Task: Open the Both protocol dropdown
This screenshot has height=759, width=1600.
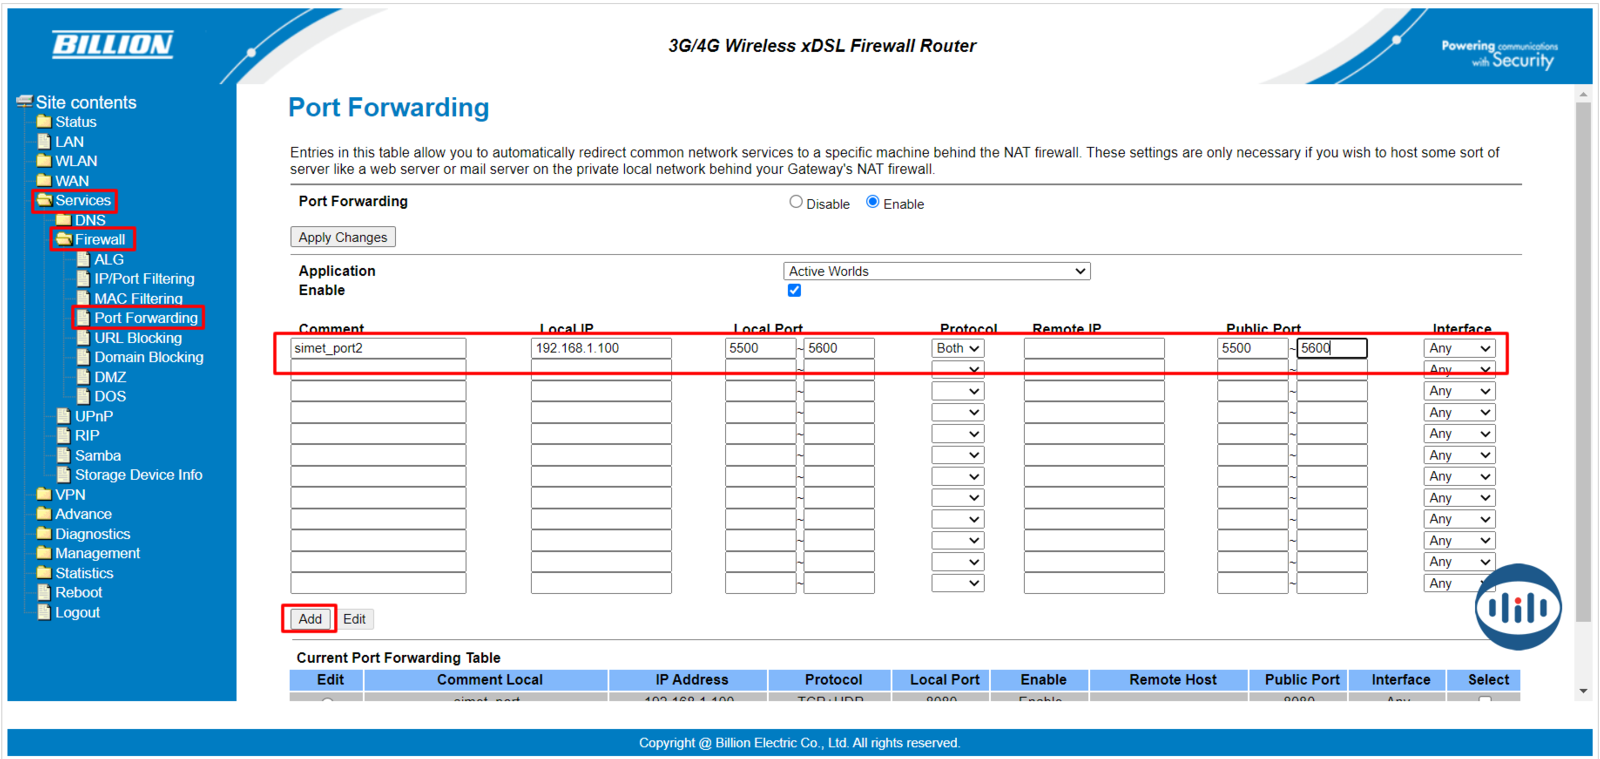Action: click(957, 348)
